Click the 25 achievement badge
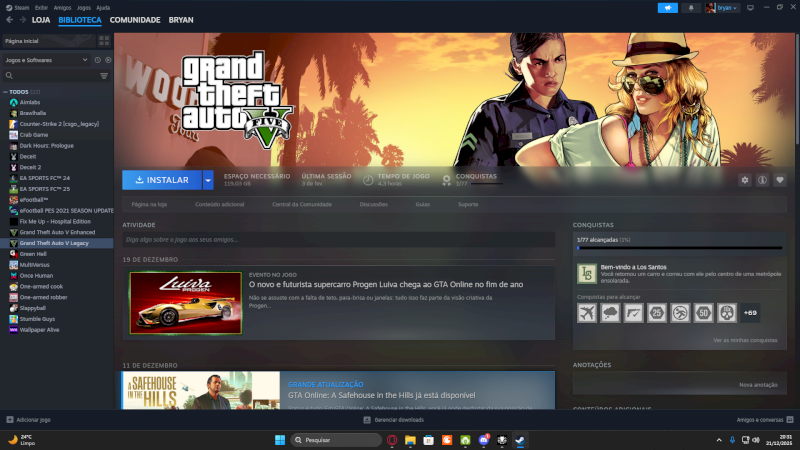 tap(657, 313)
